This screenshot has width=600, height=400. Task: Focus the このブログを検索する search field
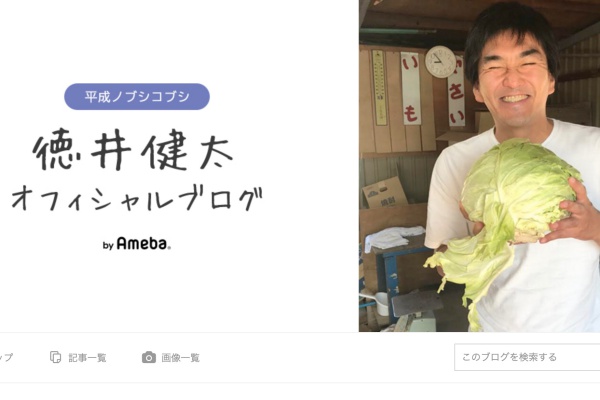click(527, 357)
